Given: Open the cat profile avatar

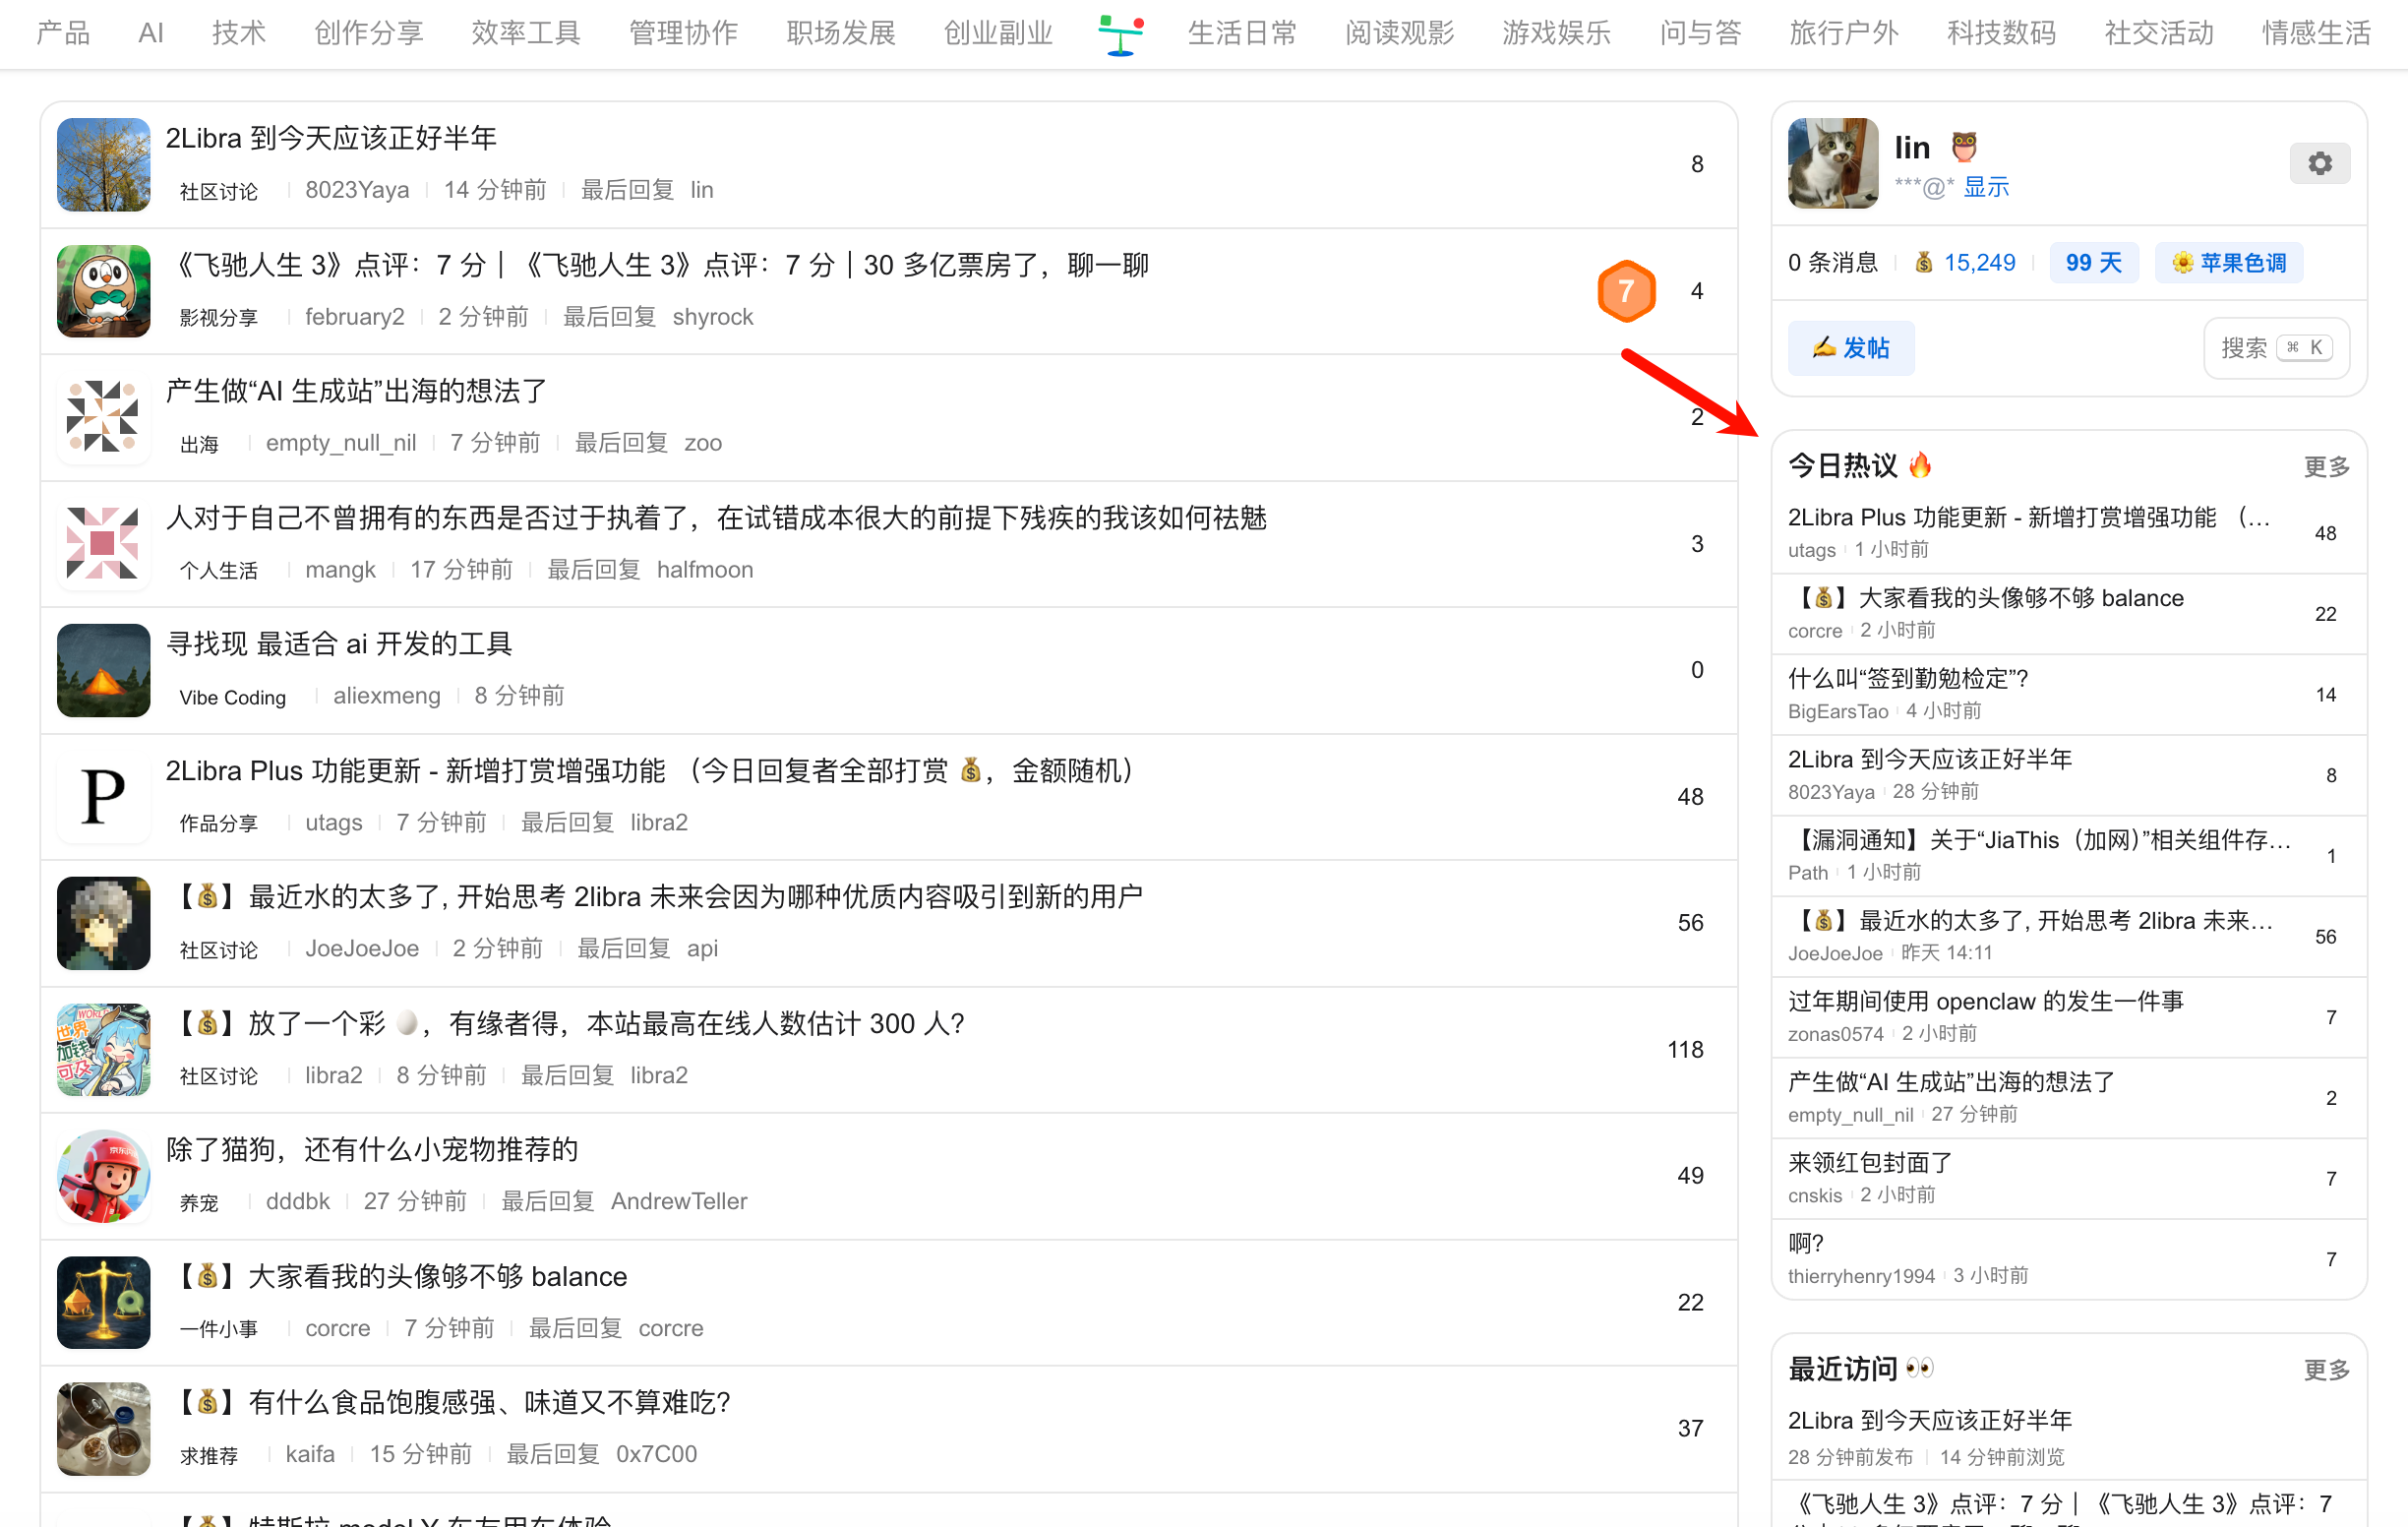Looking at the screenshot, I should (x=1832, y=163).
